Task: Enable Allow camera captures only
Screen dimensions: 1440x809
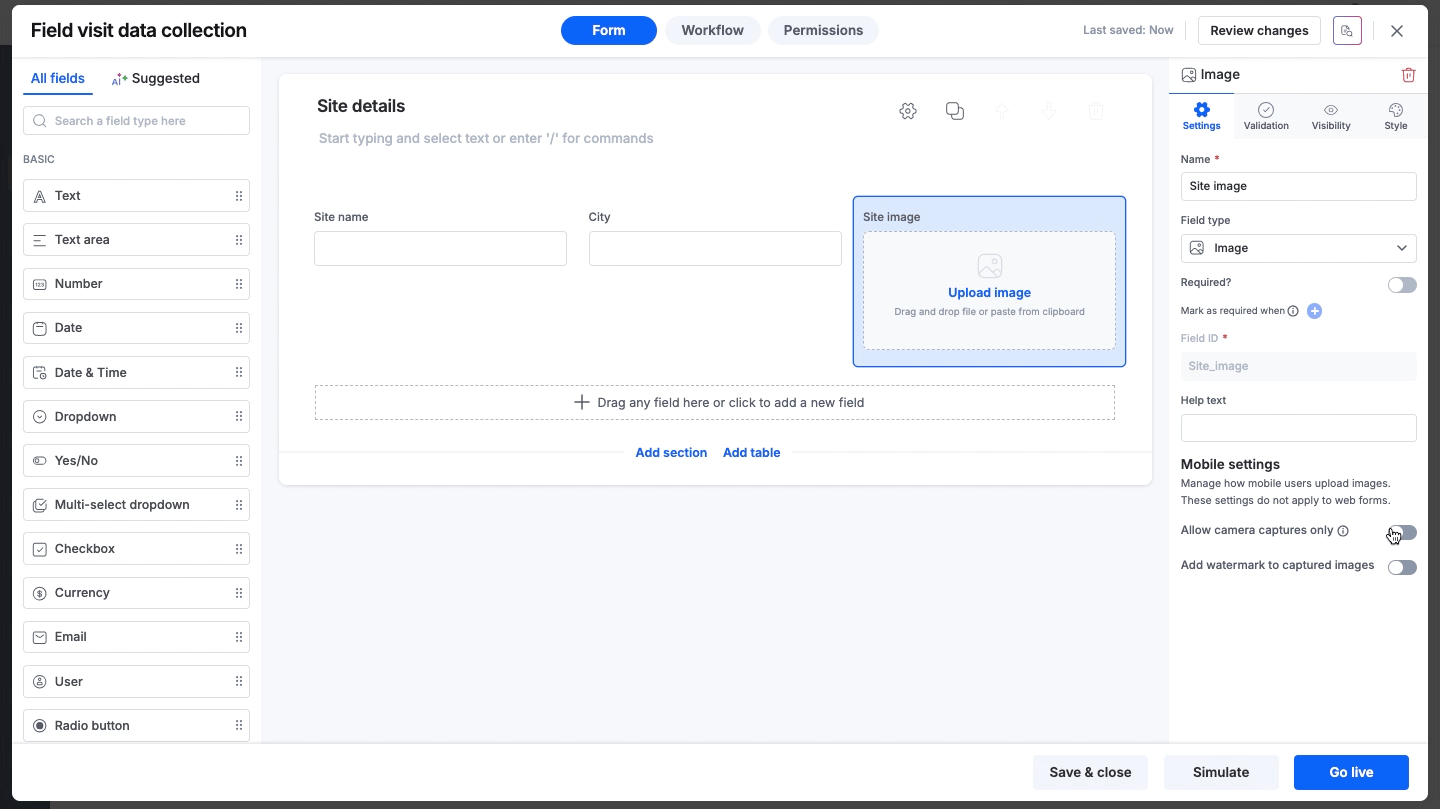Action: [1401, 533]
